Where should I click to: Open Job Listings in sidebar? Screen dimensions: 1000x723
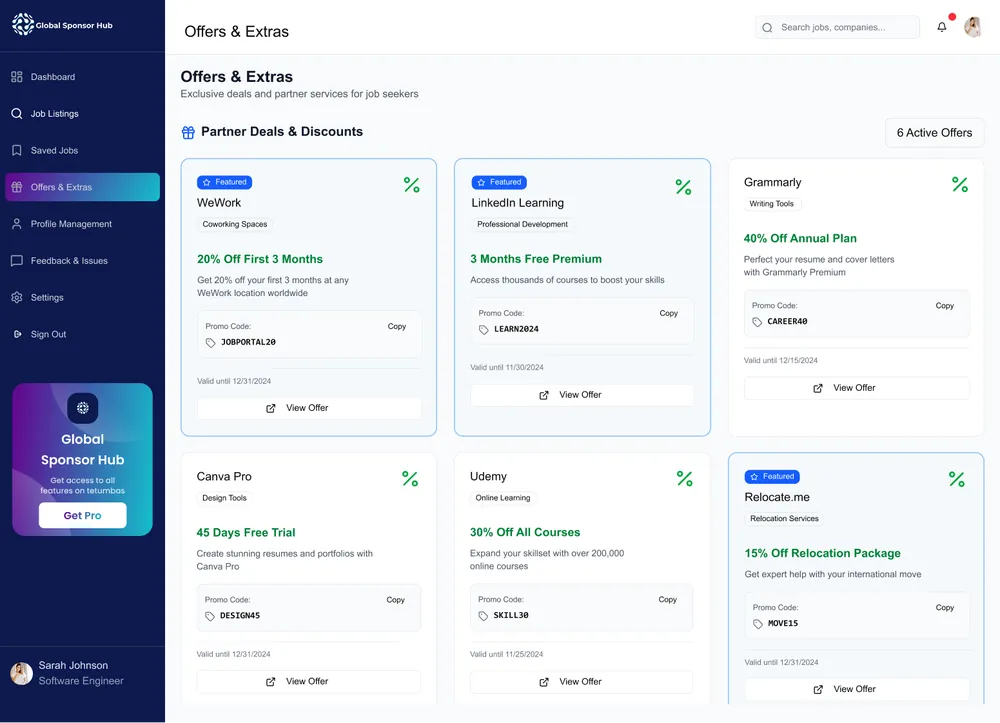(x=82, y=113)
